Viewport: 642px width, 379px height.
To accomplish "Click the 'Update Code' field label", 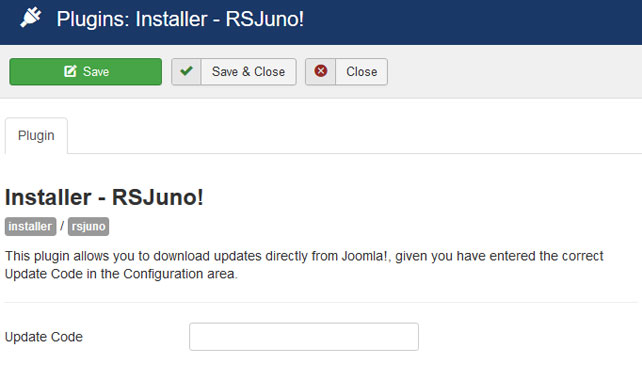I will 44,337.
